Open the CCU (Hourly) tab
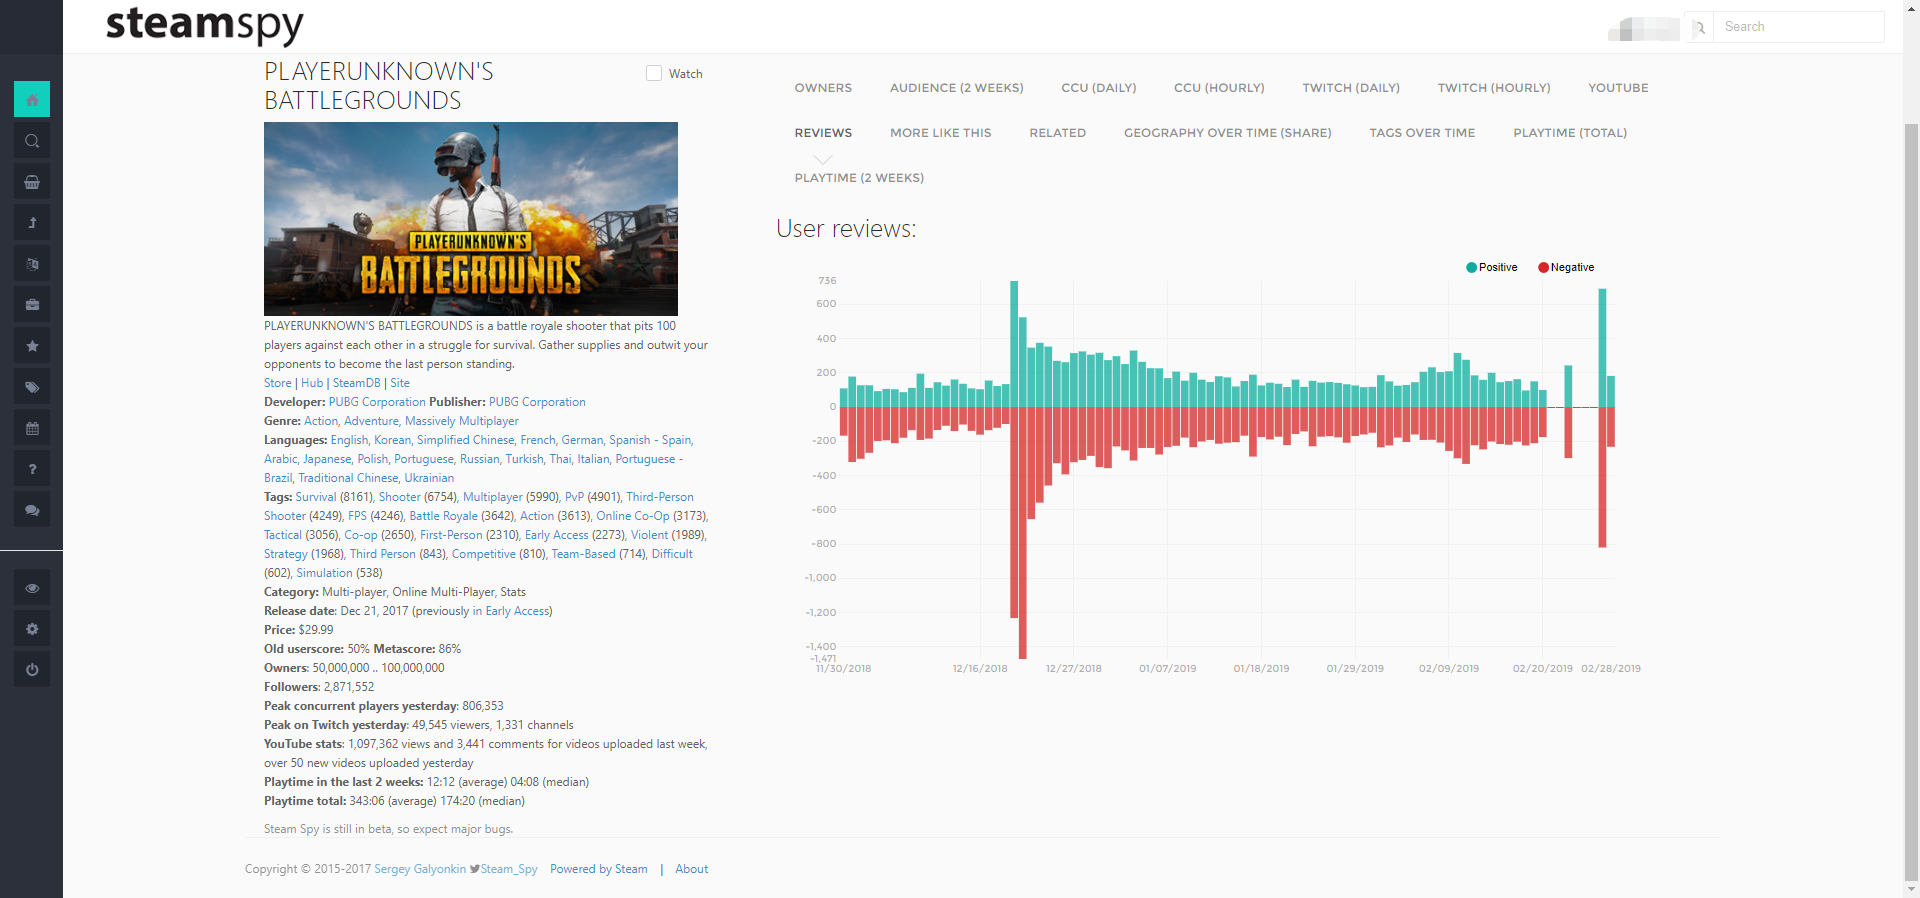The width and height of the screenshot is (1920, 898). pyautogui.click(x=1219, y=88)
